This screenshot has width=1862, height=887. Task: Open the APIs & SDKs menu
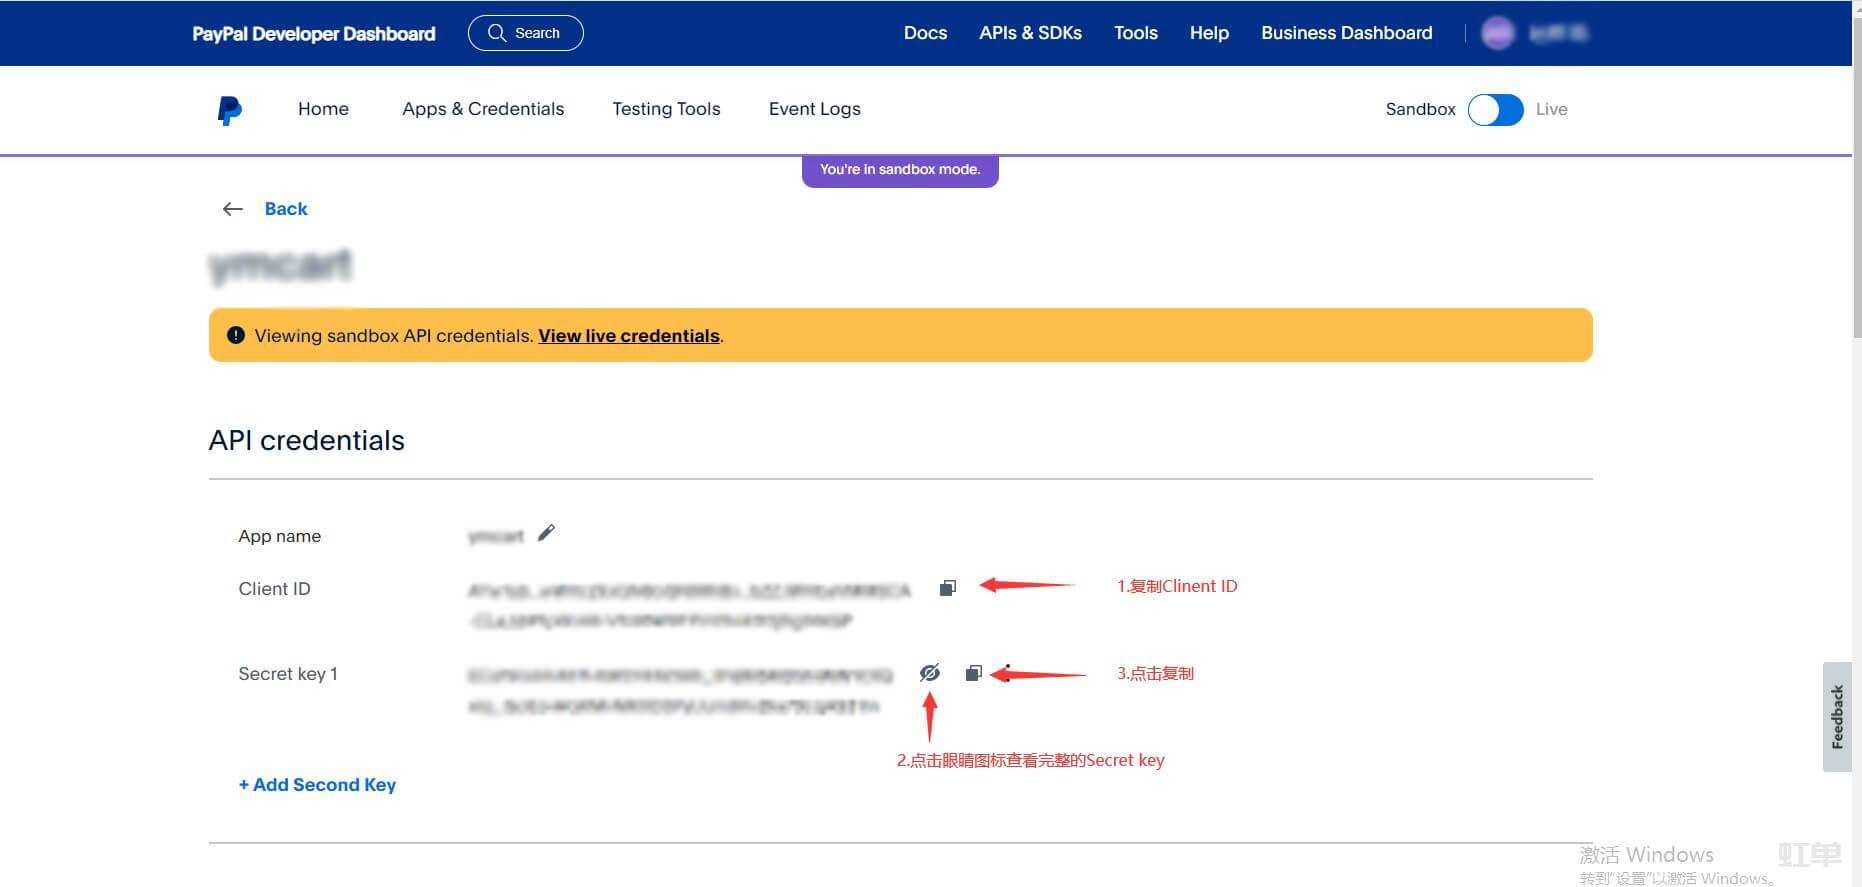1030,33
